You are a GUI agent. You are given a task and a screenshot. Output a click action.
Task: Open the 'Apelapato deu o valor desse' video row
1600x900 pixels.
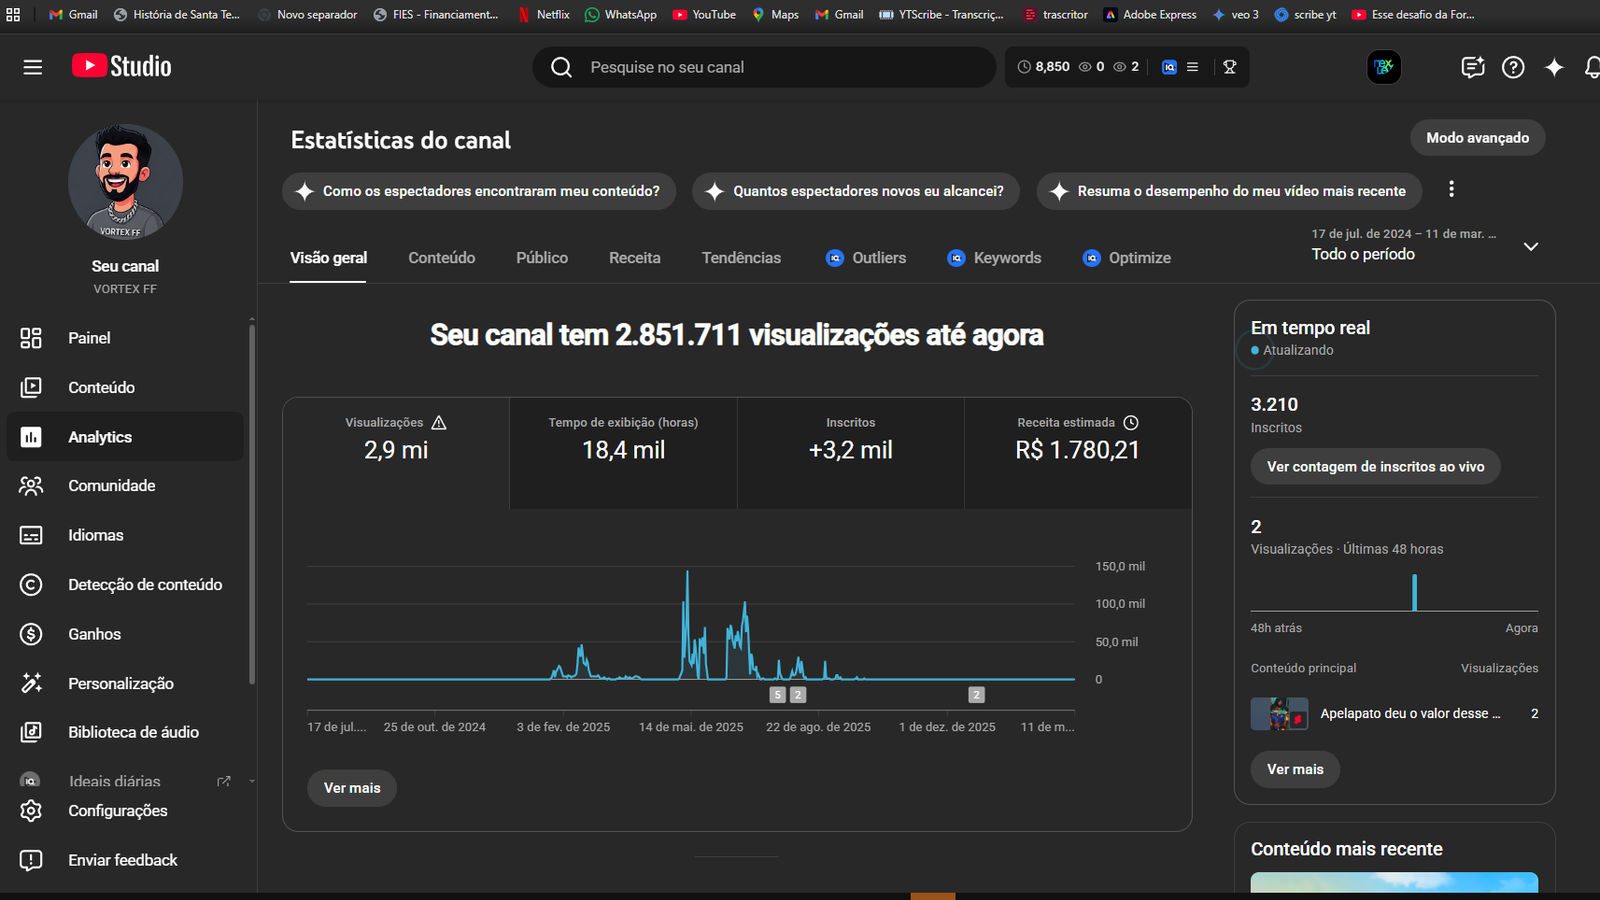tap(1394, 714)
